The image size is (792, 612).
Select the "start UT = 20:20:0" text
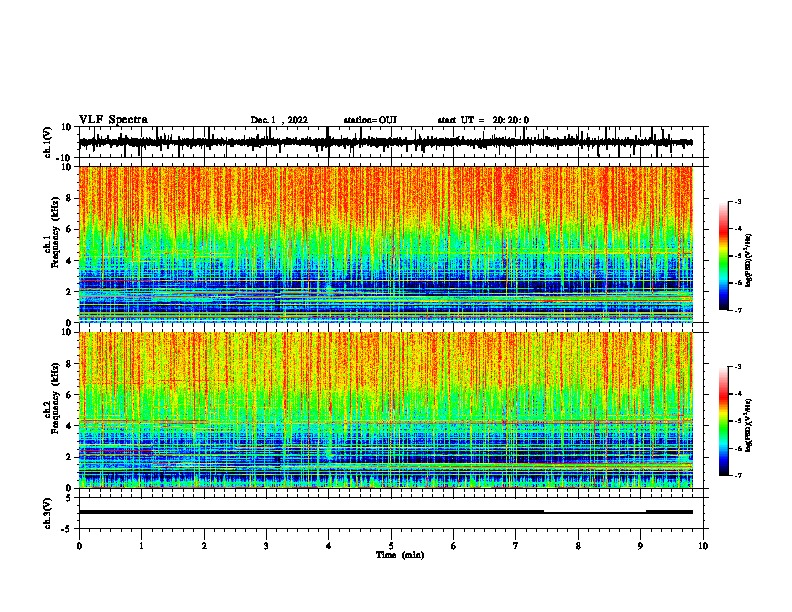pyautogui.click(x=483, y=120)
